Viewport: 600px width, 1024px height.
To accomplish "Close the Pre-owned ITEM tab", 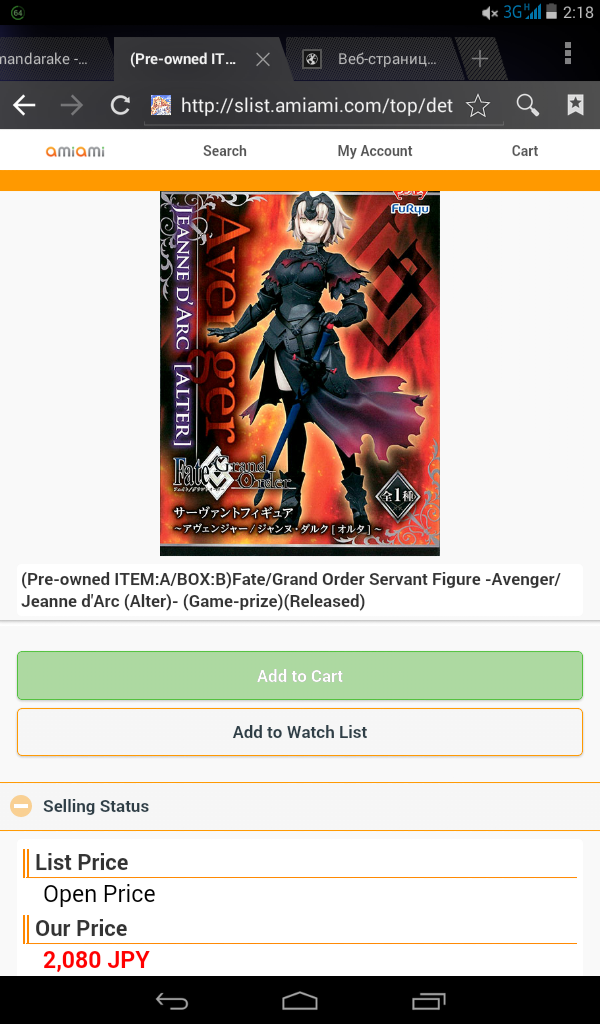I will pos(263,59).
